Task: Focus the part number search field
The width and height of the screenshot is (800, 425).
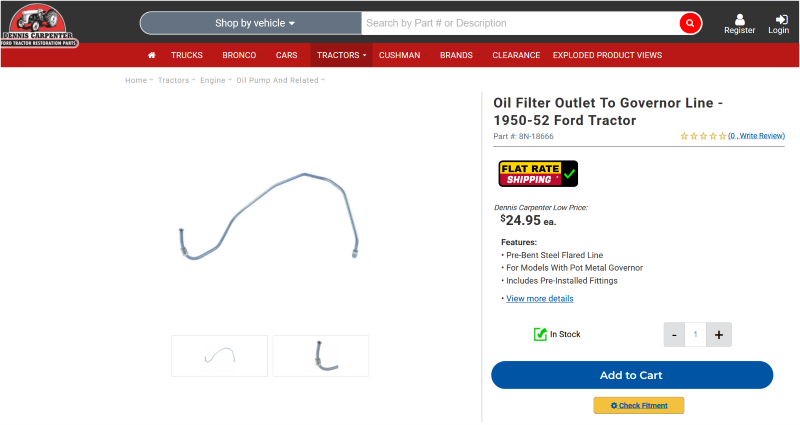Action: pyautogui.click(x=520, y=23)
